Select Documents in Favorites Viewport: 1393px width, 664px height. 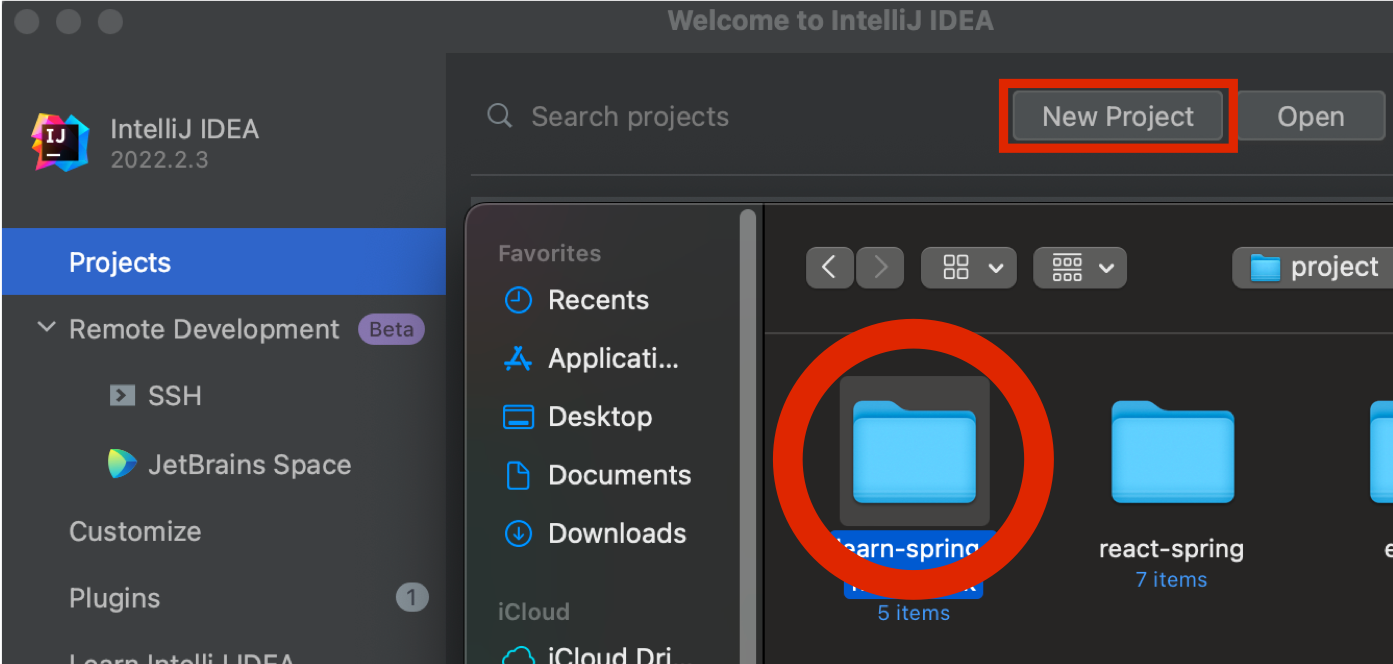tap(619, 475)
